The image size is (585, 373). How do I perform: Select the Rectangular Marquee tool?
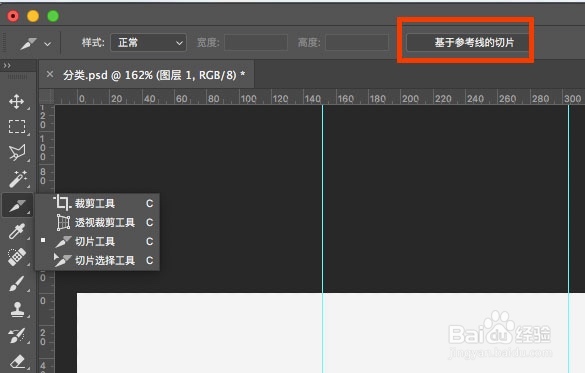[x=17, y=126]
